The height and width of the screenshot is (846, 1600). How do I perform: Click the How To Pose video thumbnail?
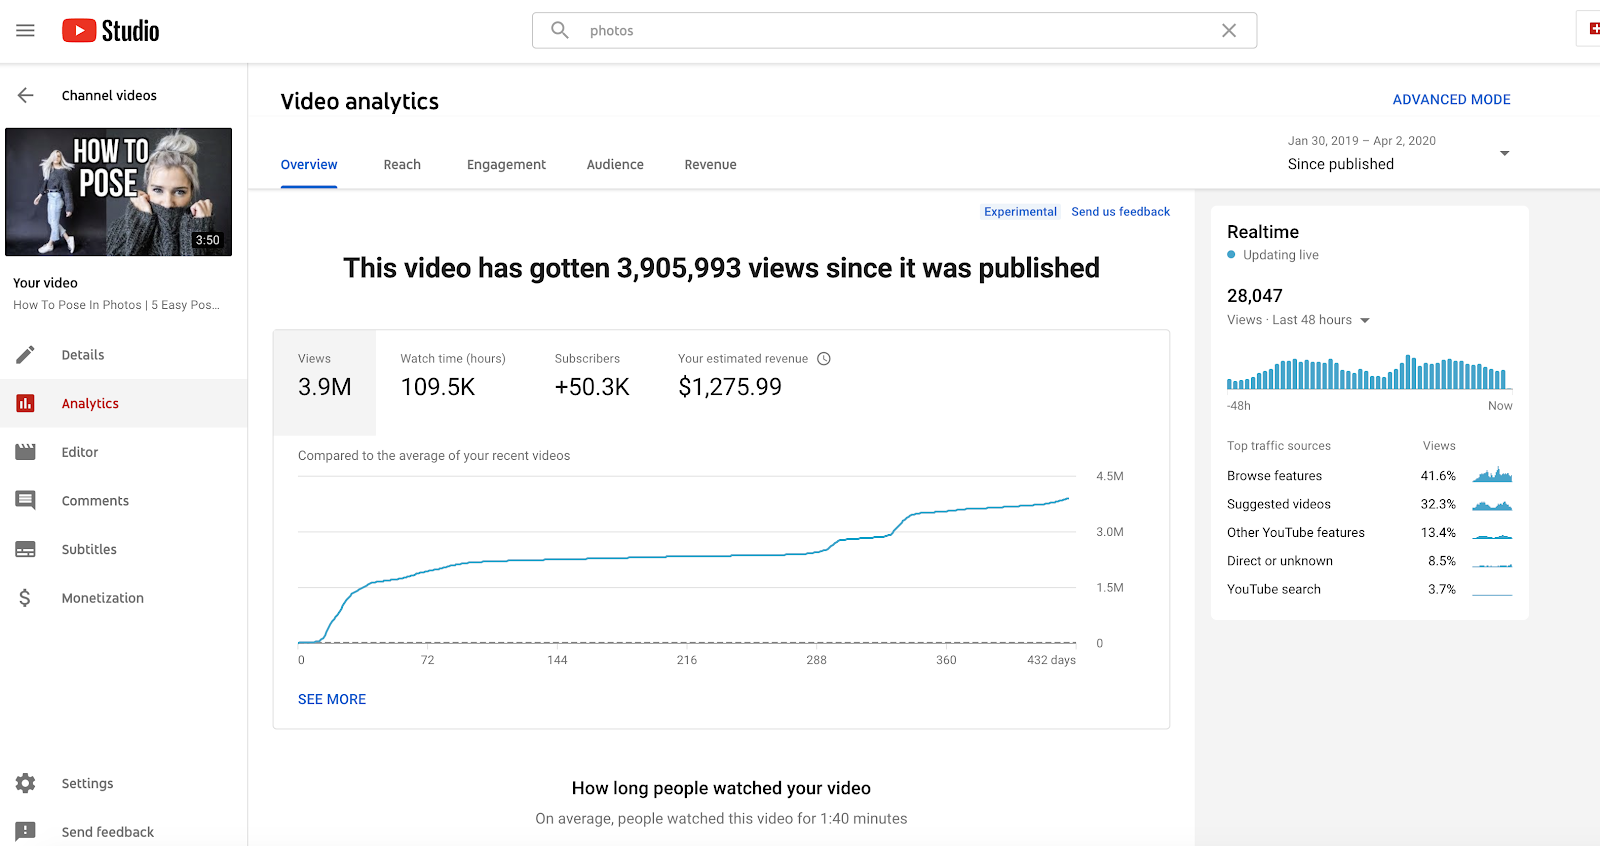point(119,192)
